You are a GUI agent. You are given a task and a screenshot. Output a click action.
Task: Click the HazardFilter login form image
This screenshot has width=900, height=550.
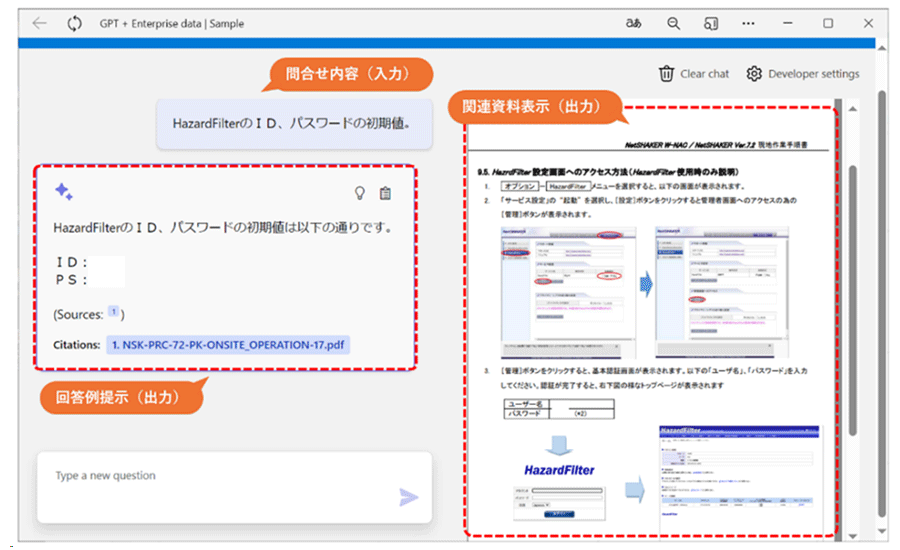(559, 502)
